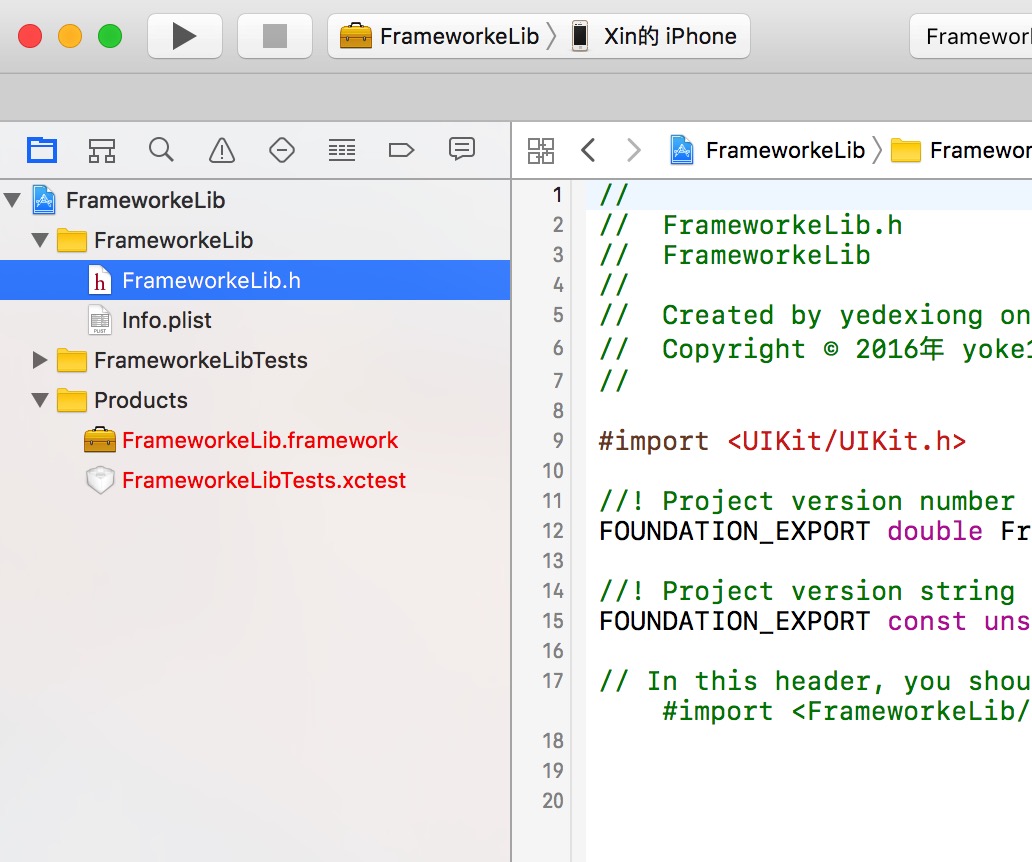Image resolution: width=1032 pixels, height=862 pixels.
Task: Expand the FrameworkeLibTests folder
Action: 40,360
